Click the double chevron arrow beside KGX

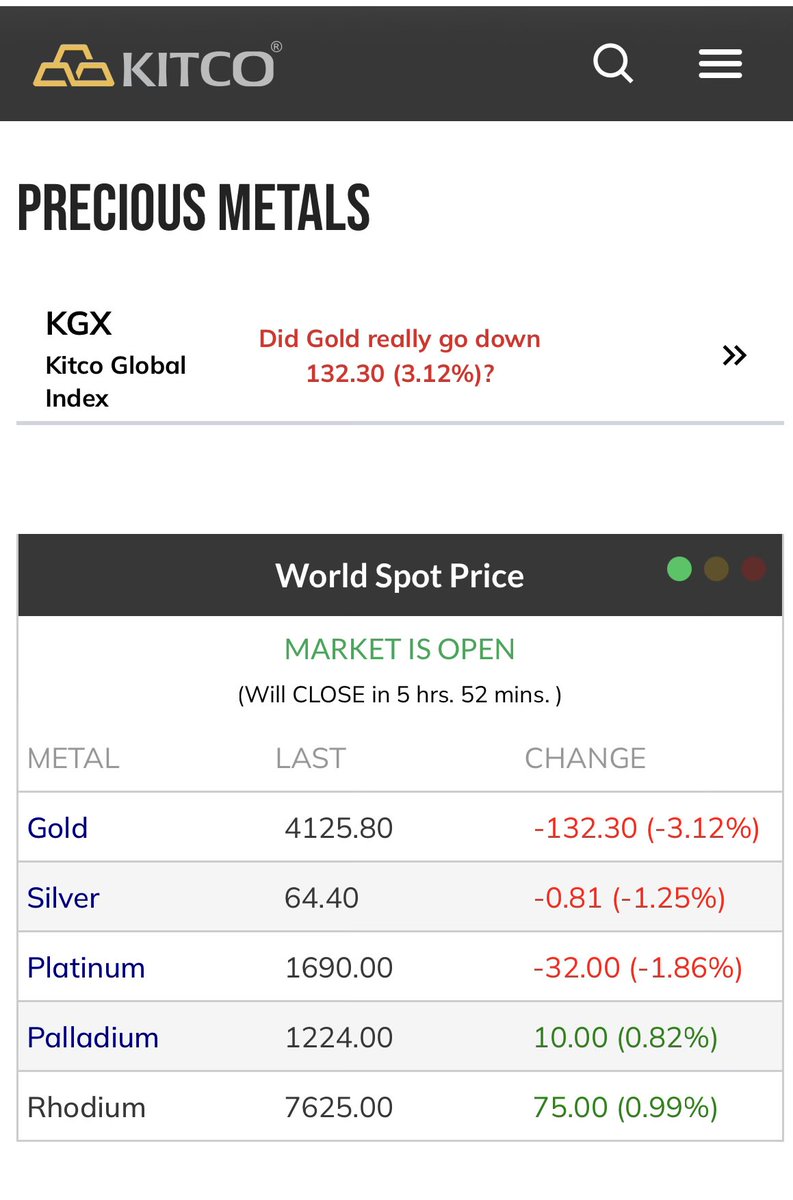point(735,355)
